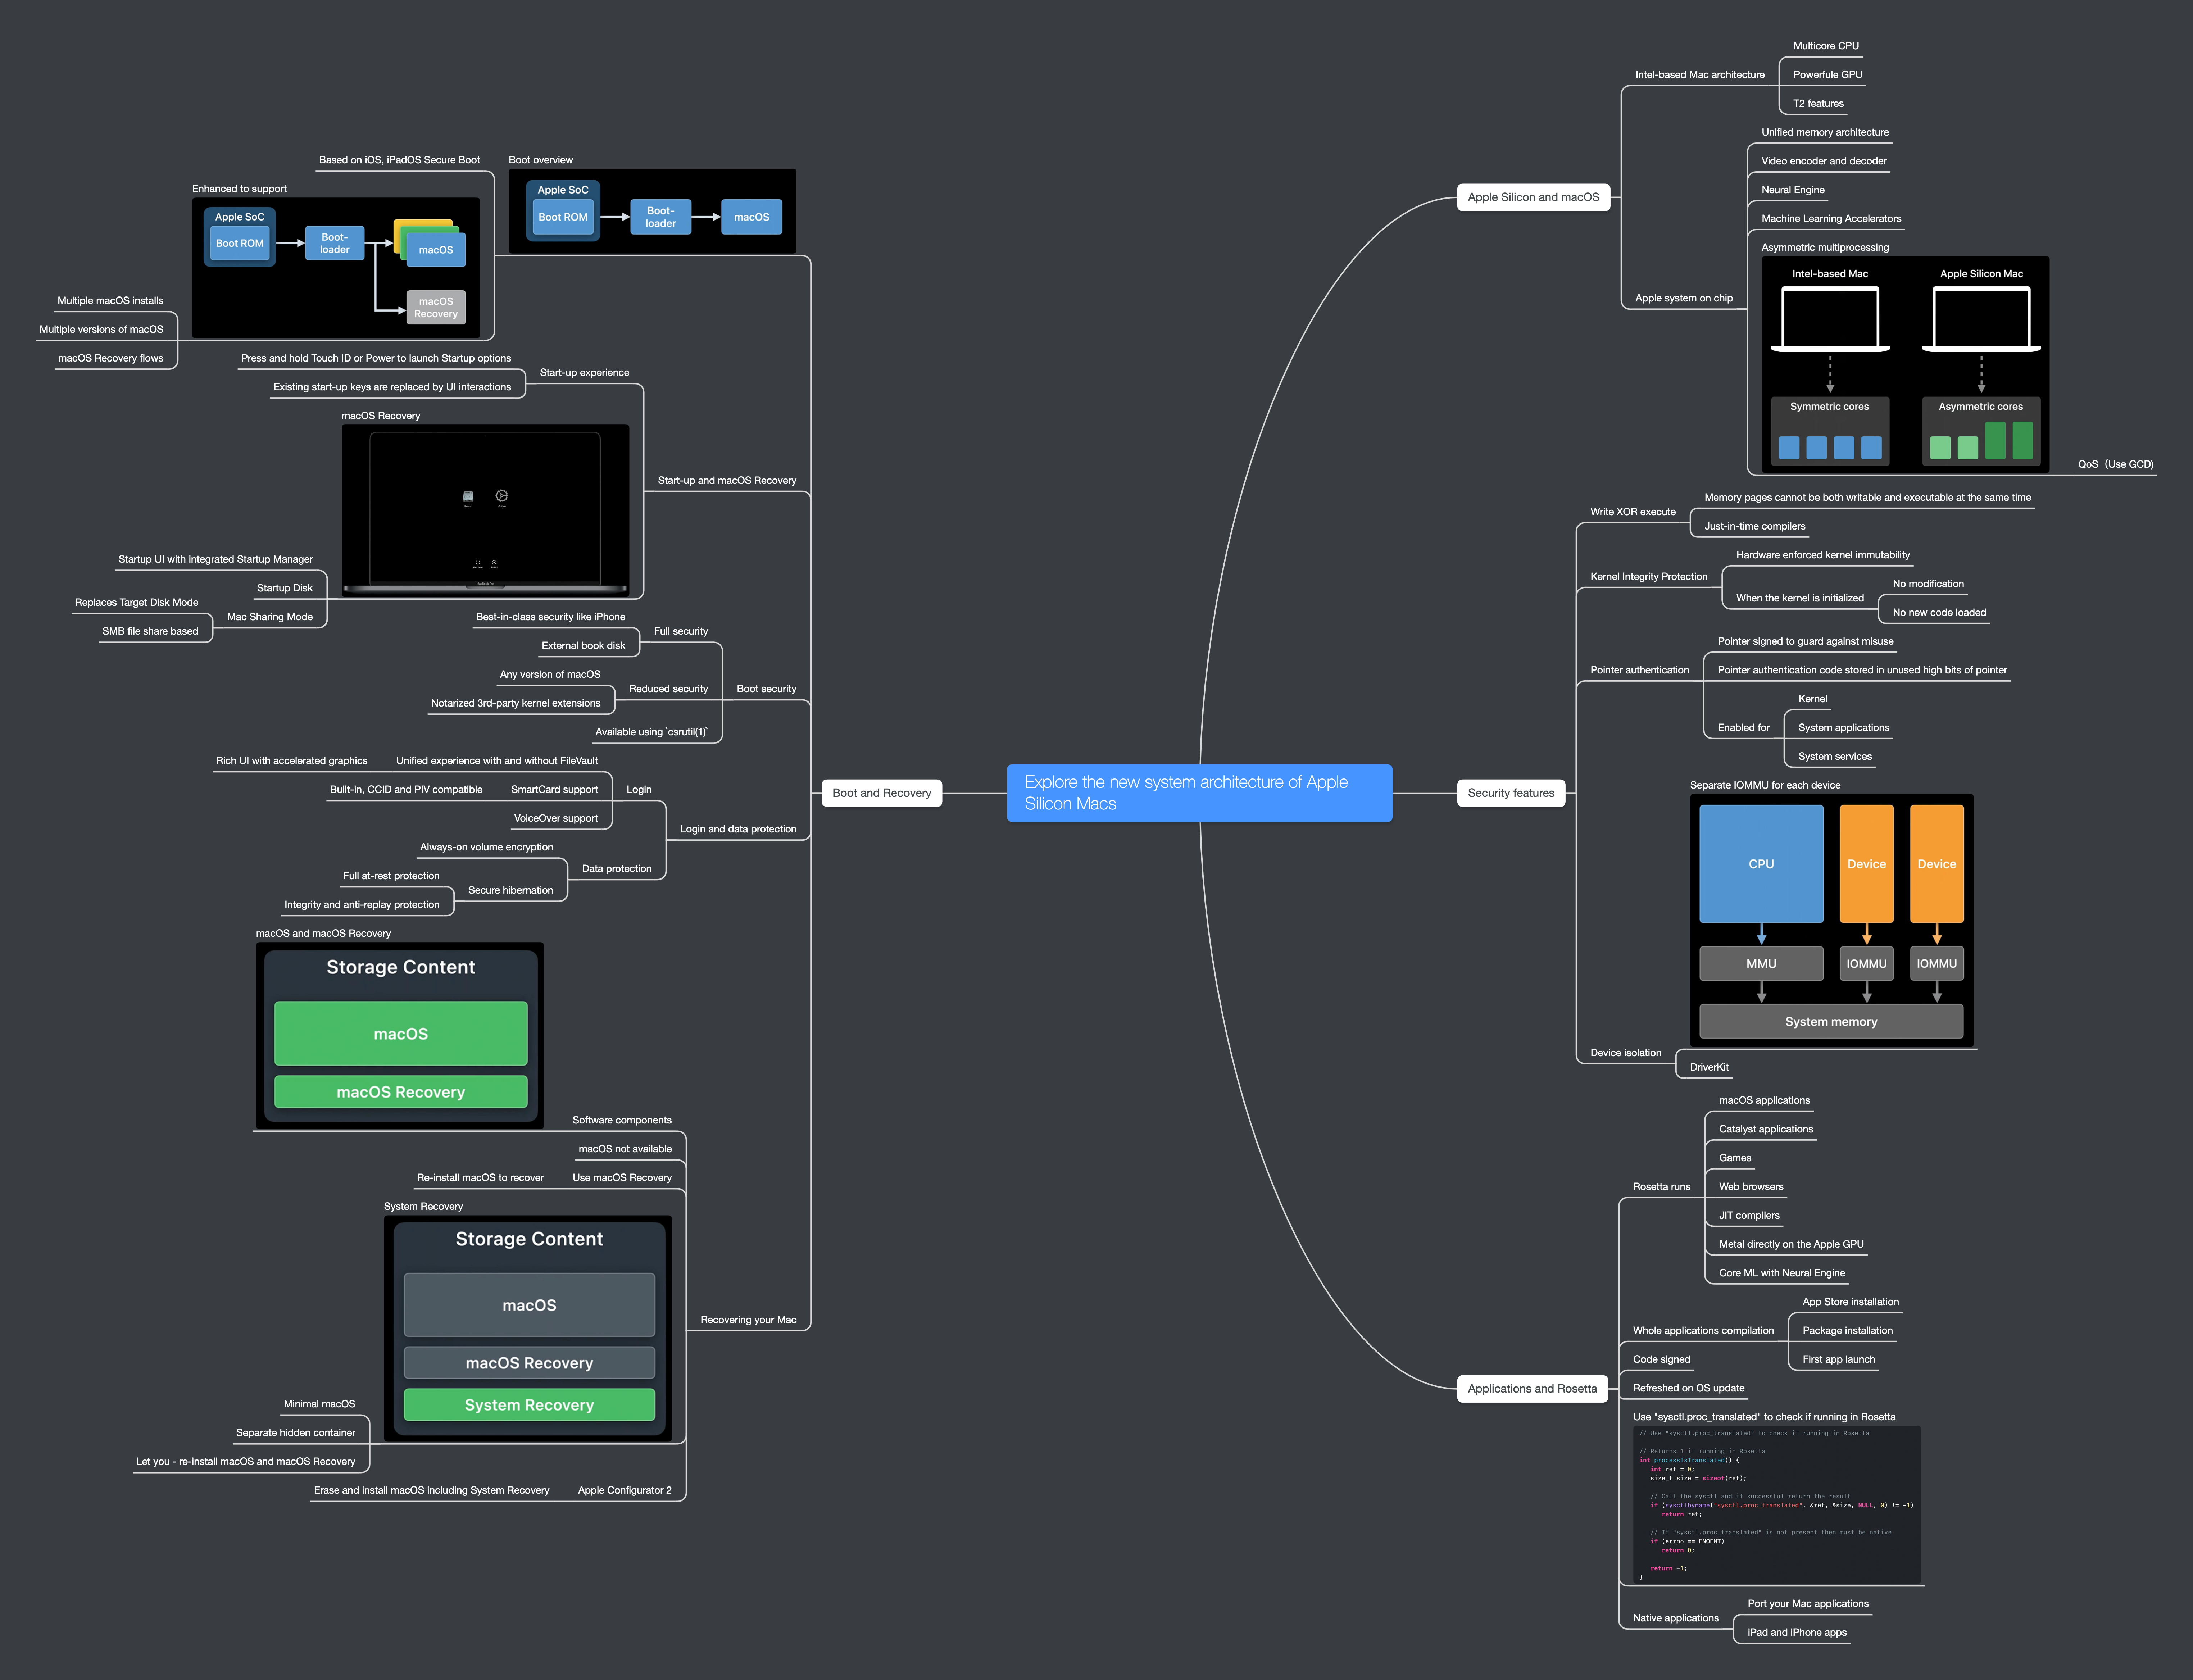The height and width of the screenshot is (1680, 2193).
Task: Click 'Device isolation' topic
Action: [x=1626, y=1053]
